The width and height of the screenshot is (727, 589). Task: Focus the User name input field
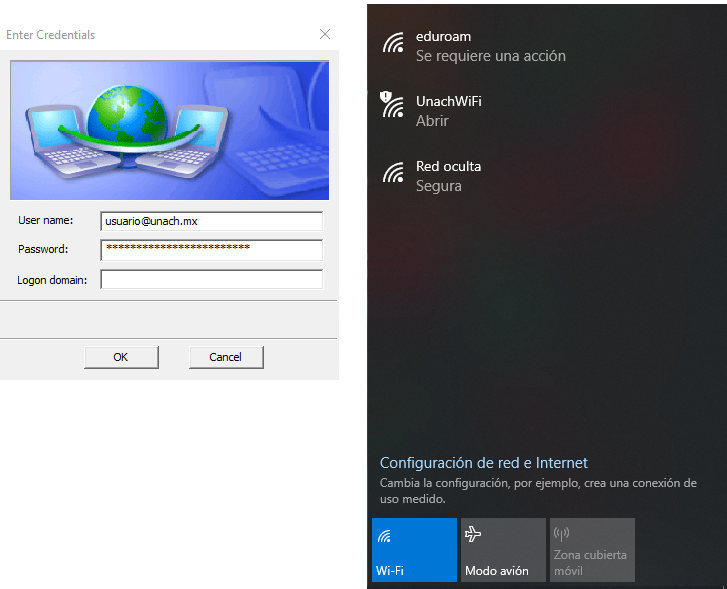point(211,221)
